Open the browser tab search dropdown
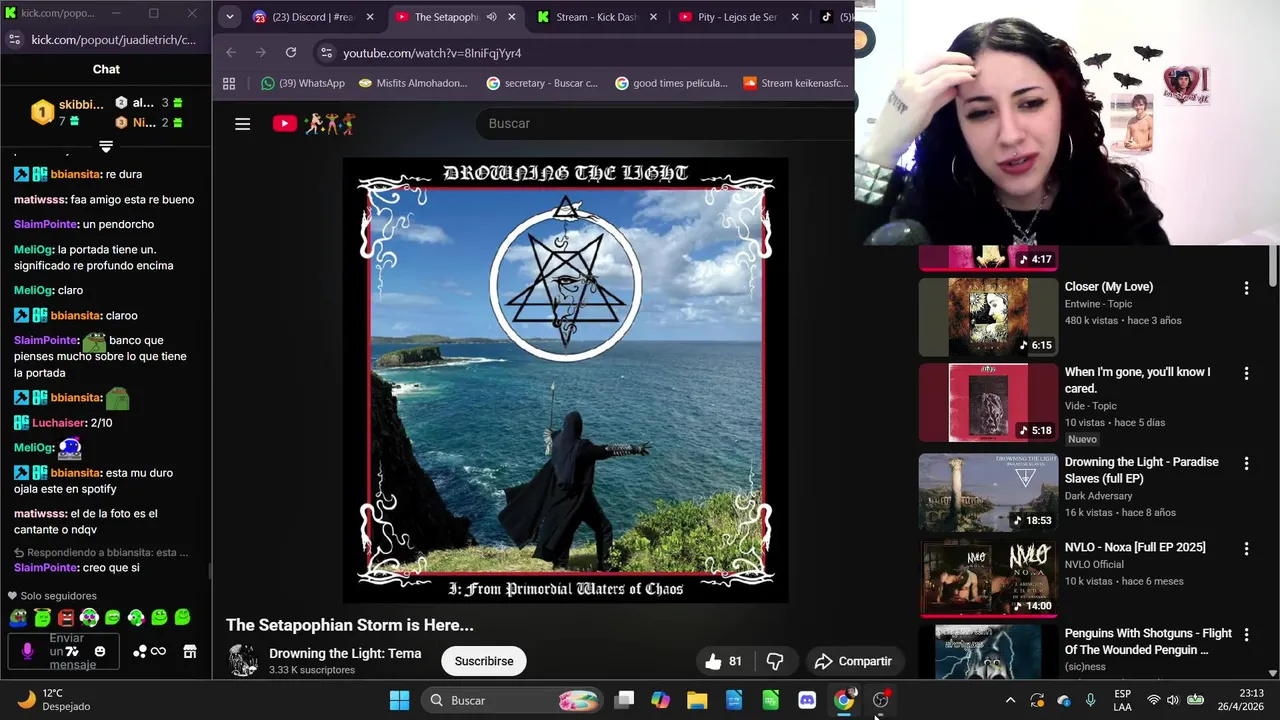Viewport: 1280px width, 720px height. pyautogui.click(x=229, y=17)
